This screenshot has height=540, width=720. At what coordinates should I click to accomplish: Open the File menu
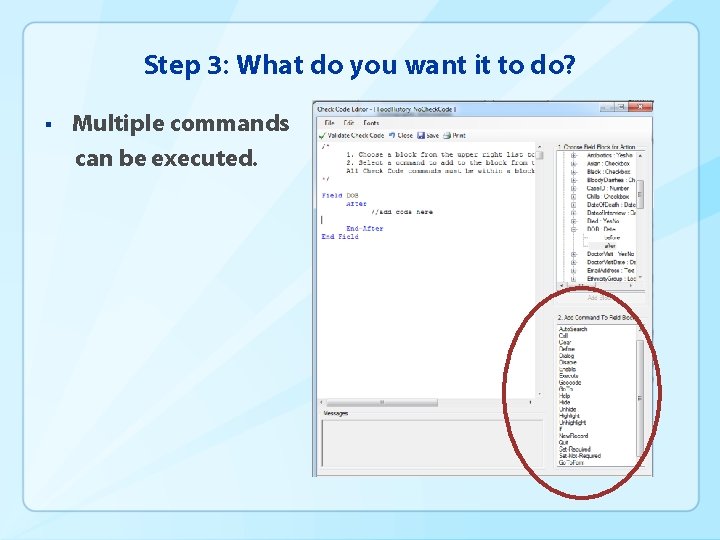click(329, 123)
